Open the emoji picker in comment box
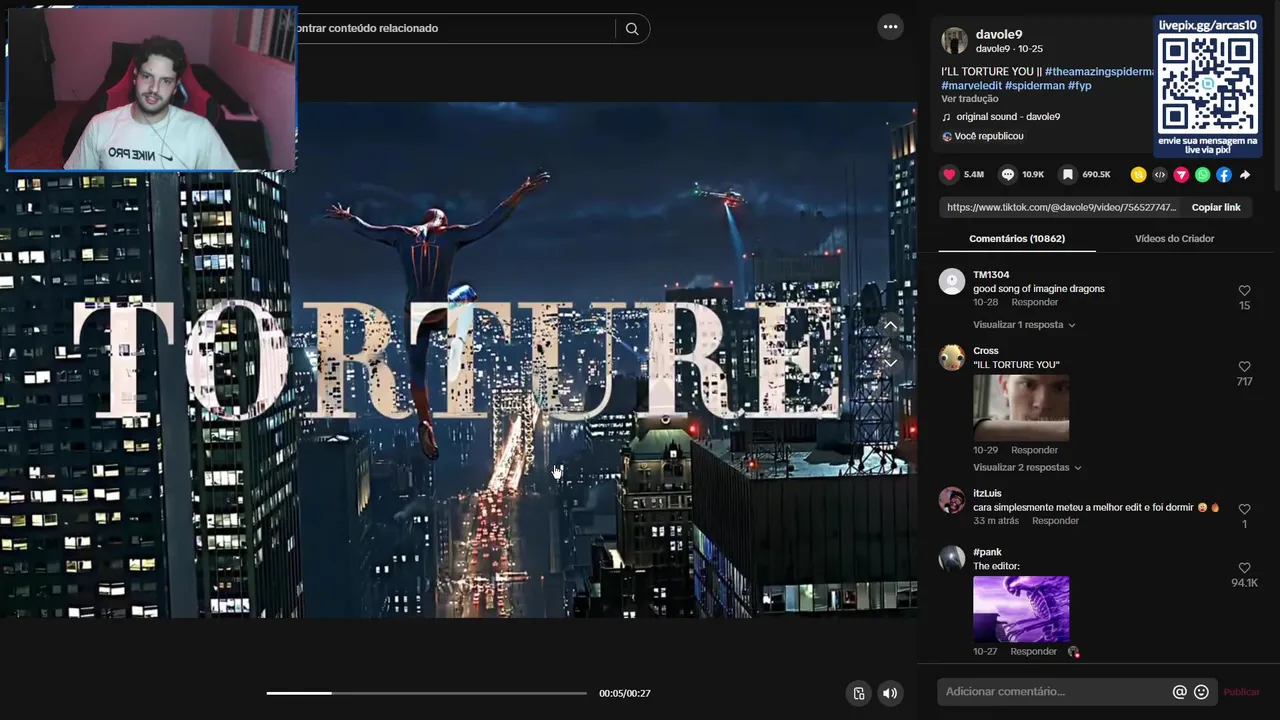The height and width of the screenshot is (720, 1280). tap(1202, 692)
